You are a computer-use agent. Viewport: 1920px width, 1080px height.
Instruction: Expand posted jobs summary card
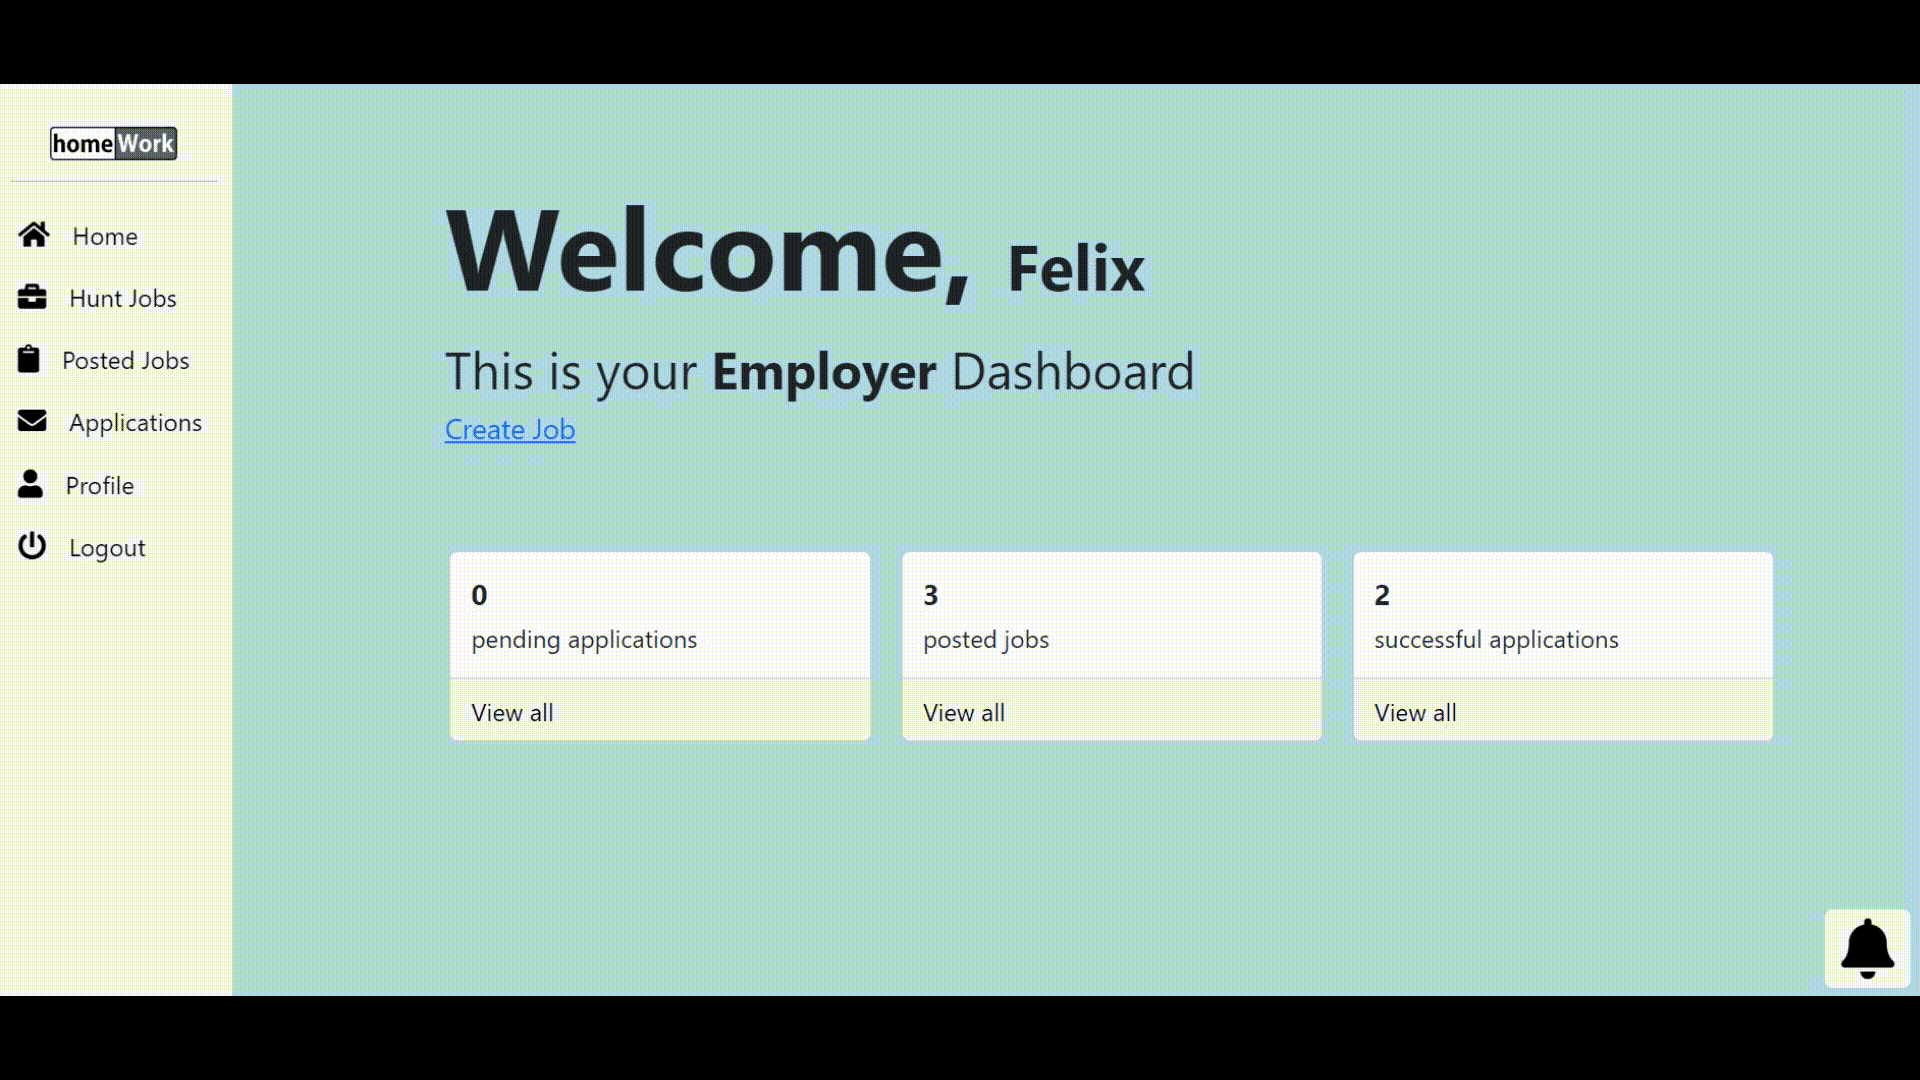963,712
